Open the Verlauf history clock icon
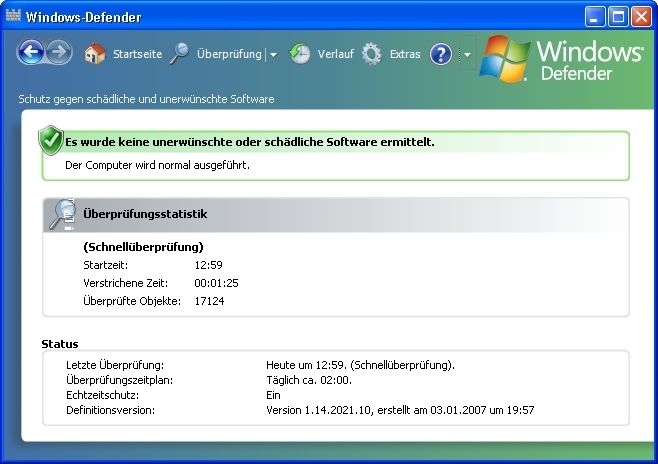The width and height of the screenshot is (658, 464). 300,54
